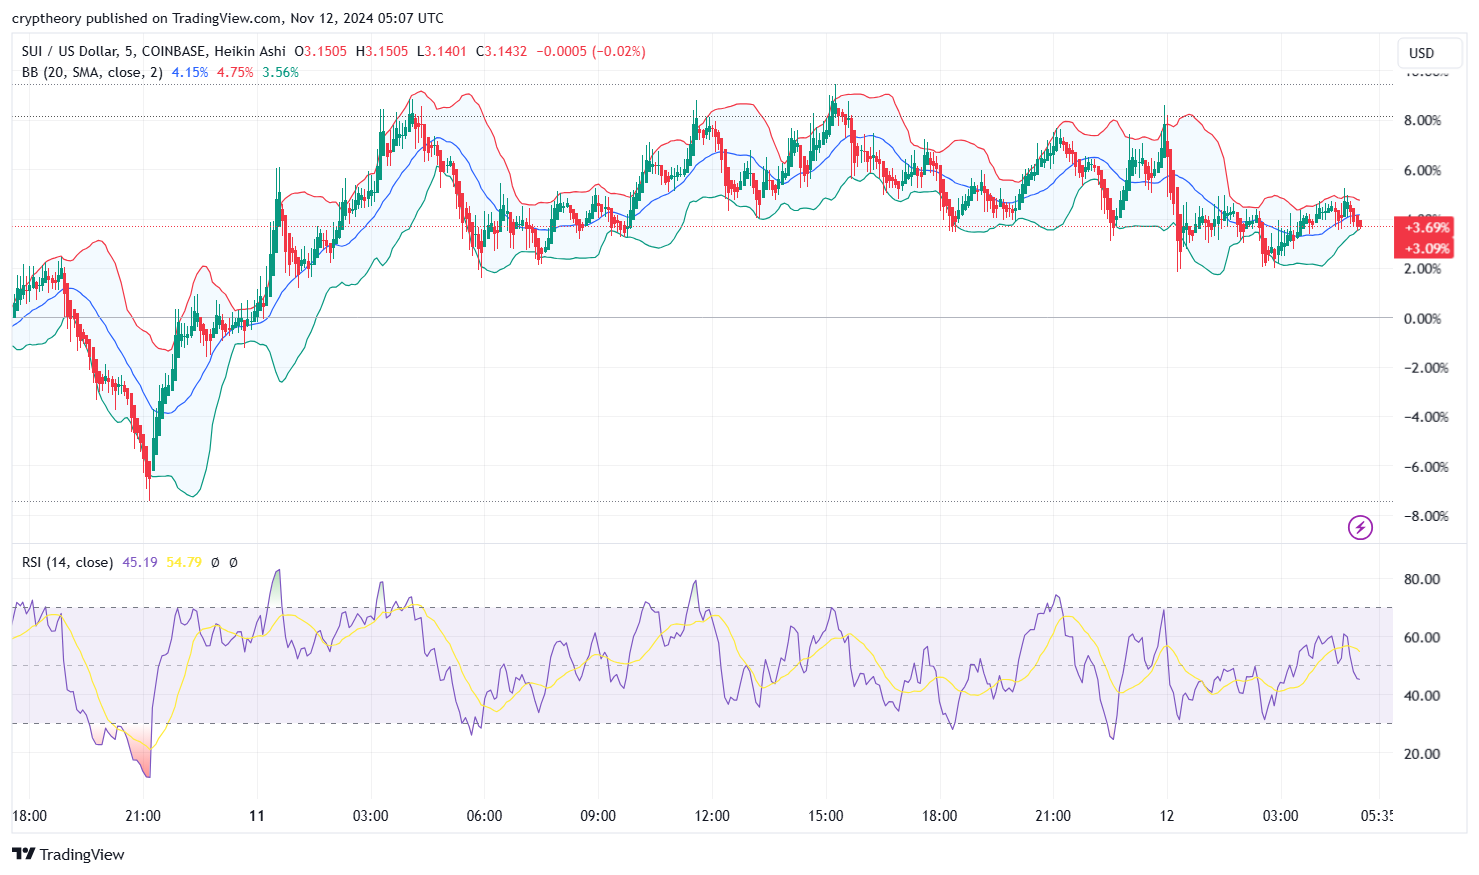Click the USD currency button

(x=1430, y=53)
